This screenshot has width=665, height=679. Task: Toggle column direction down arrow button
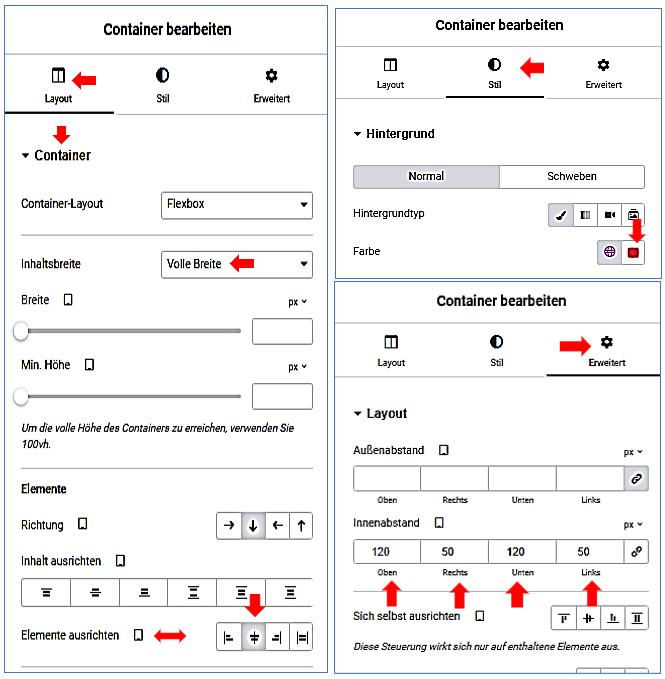(x=253, y=526)
